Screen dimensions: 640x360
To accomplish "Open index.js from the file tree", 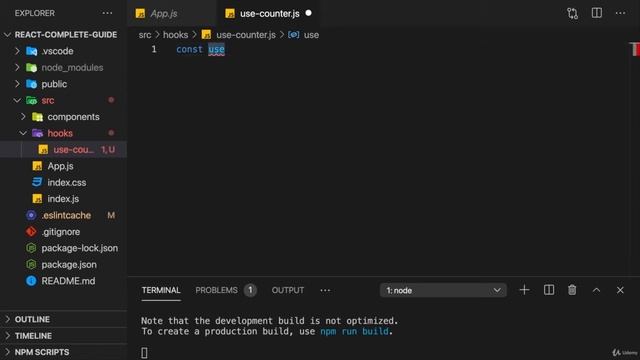I will pos(63,199).
